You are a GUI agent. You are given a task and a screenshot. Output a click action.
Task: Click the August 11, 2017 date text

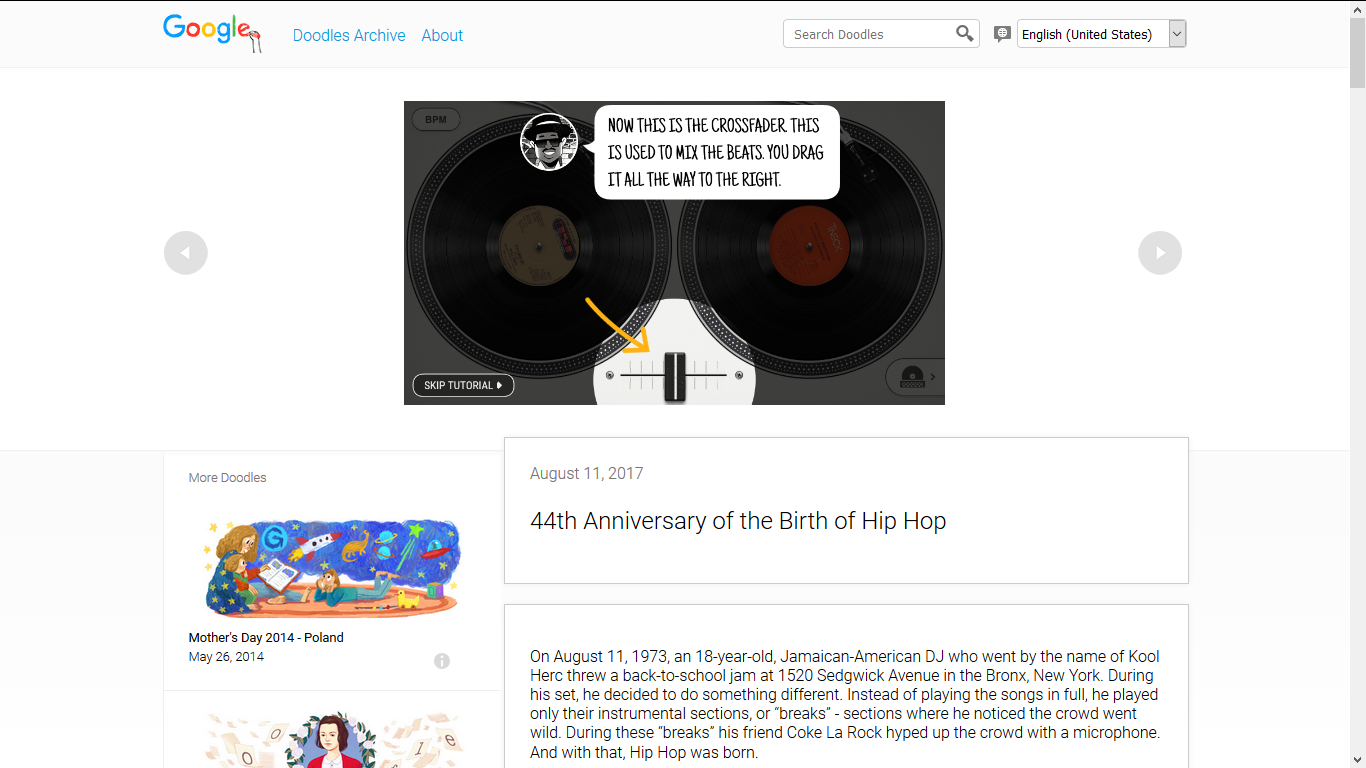[587, 473]
